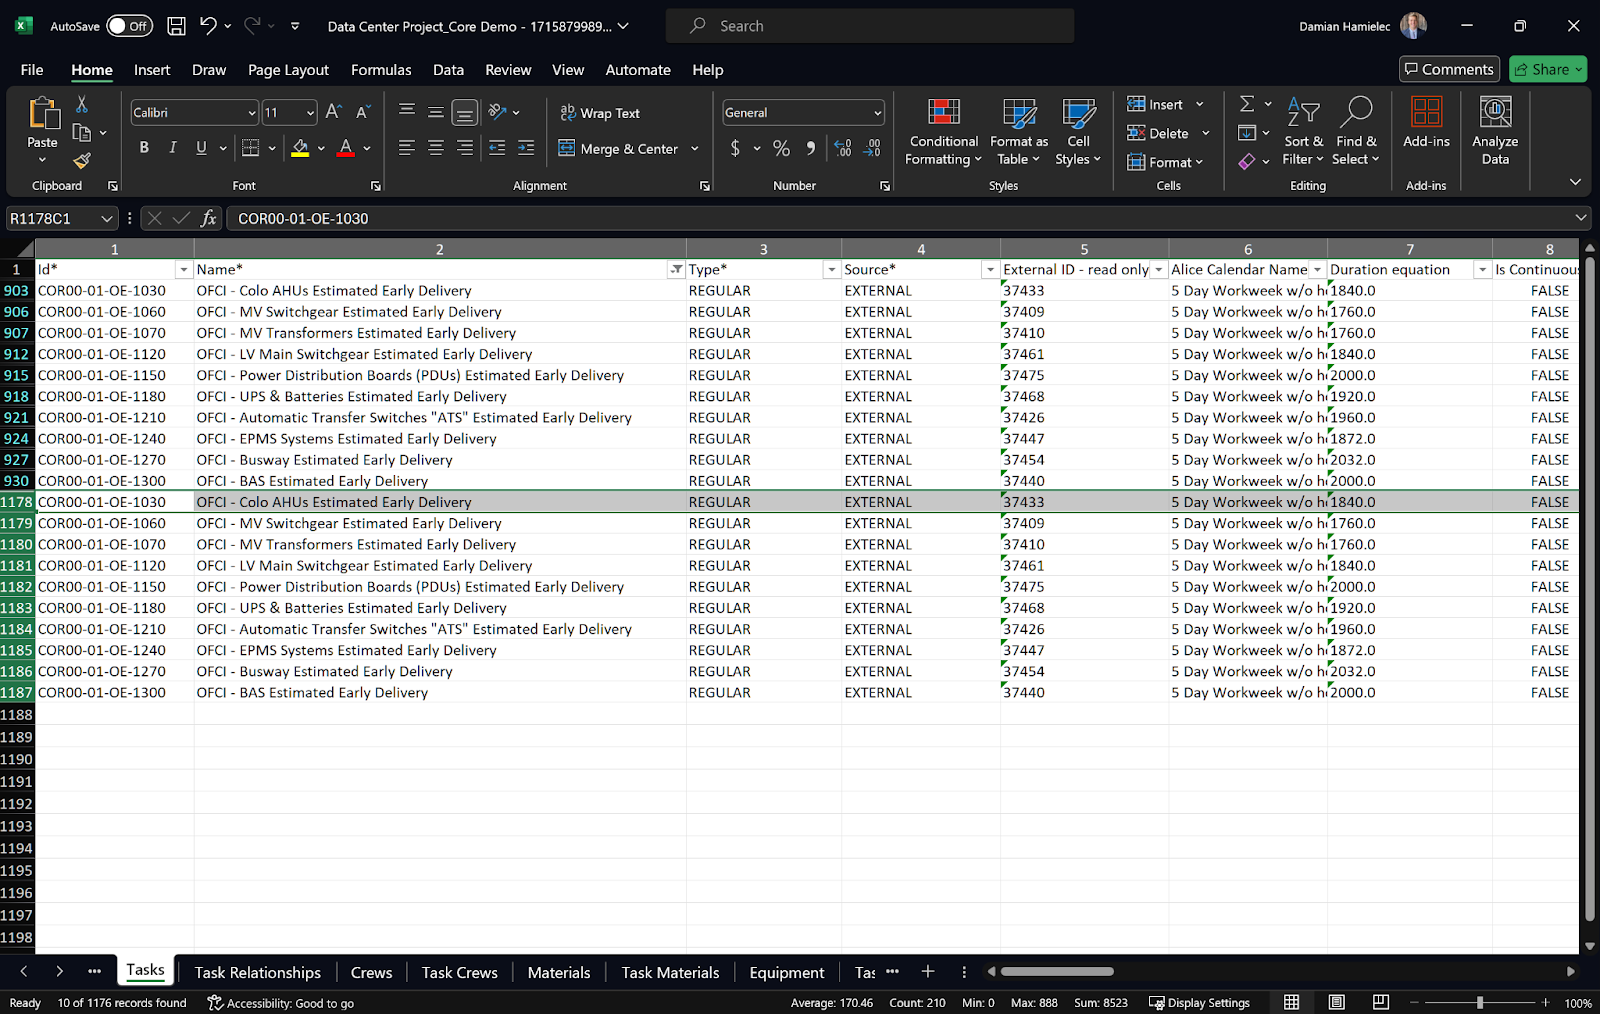Expand the Name Box dropdown
The image size is (1600, 1014).
107,218
